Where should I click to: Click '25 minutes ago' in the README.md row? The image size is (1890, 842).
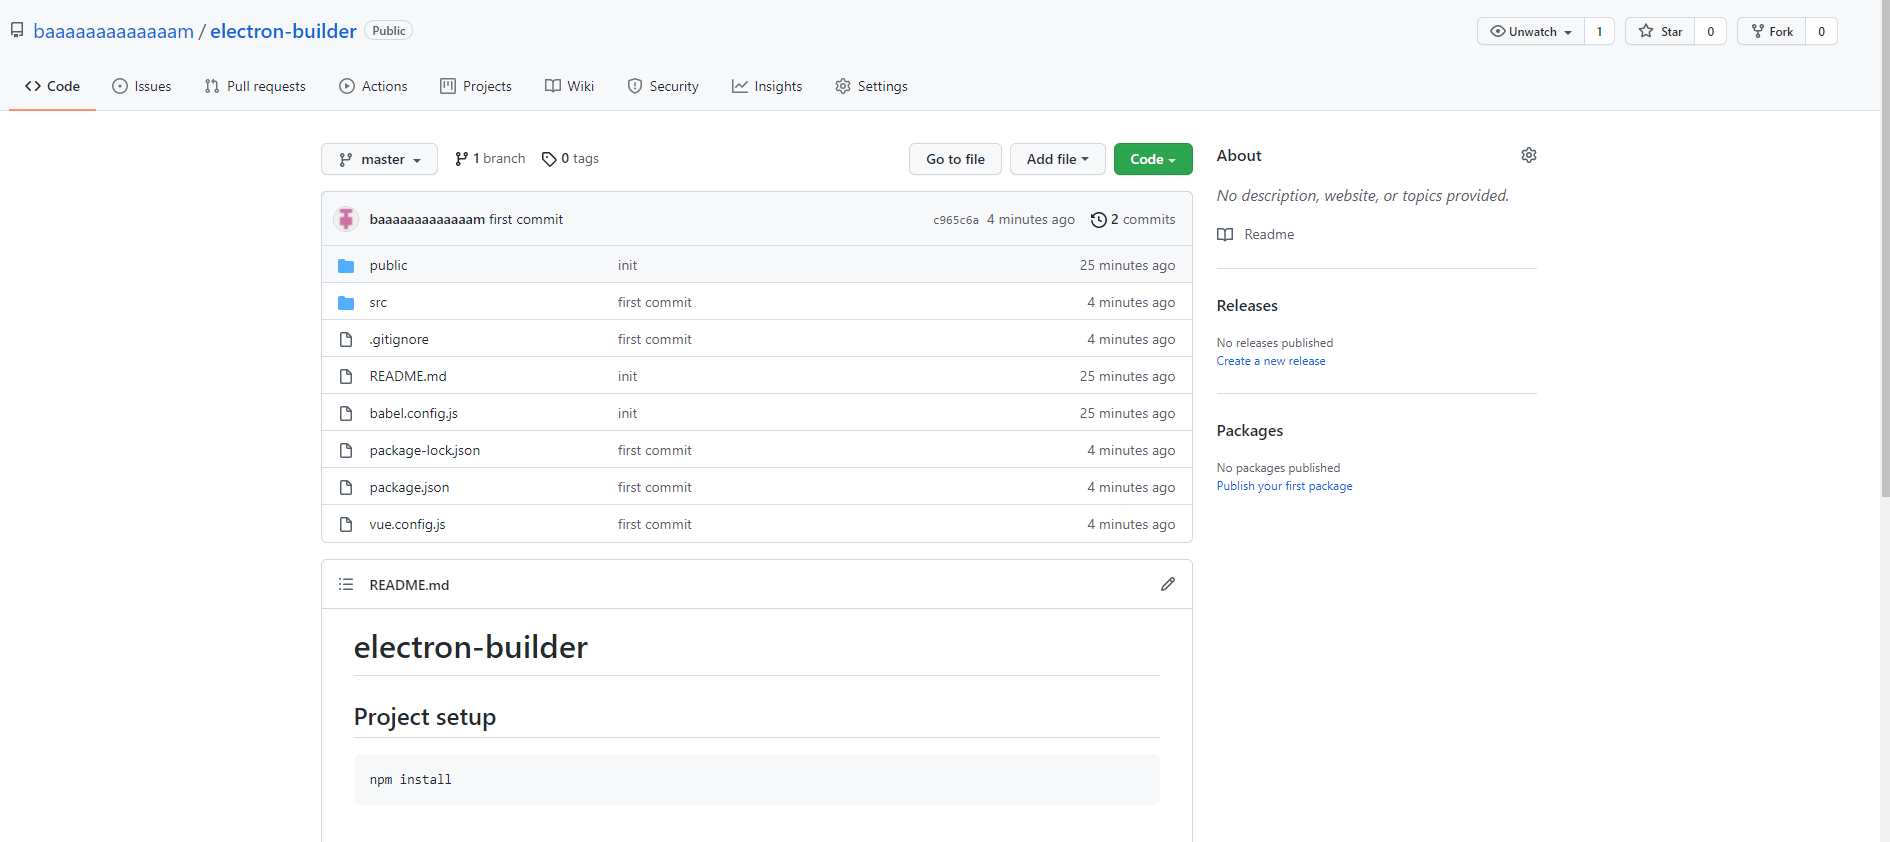pyautogui.click(x=1127, y=376)
